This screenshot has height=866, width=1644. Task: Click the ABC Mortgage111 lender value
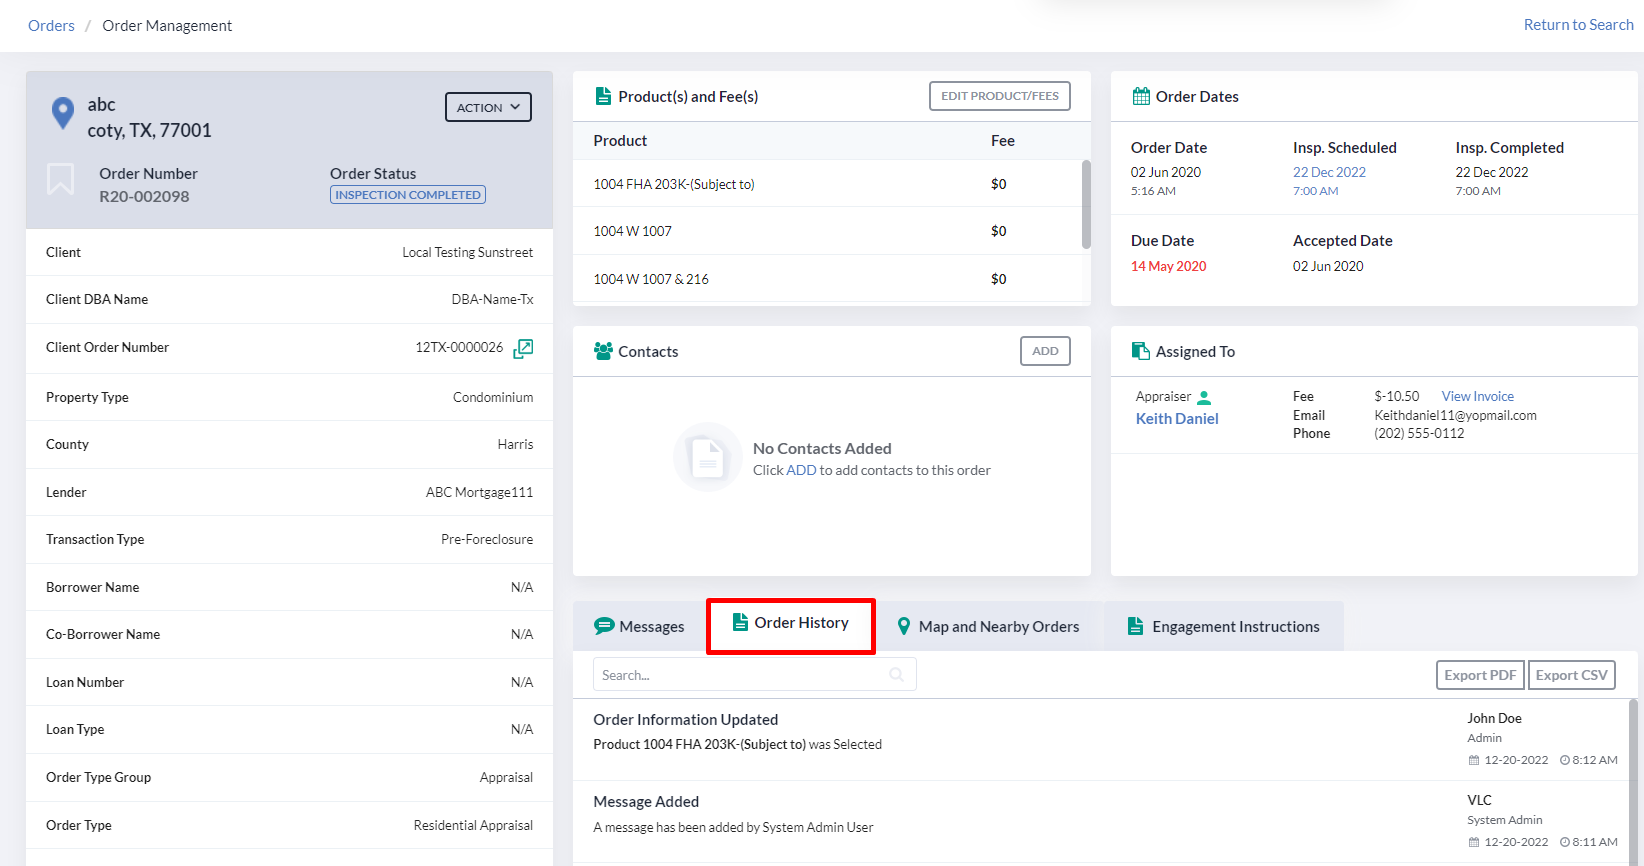(479, 492)
